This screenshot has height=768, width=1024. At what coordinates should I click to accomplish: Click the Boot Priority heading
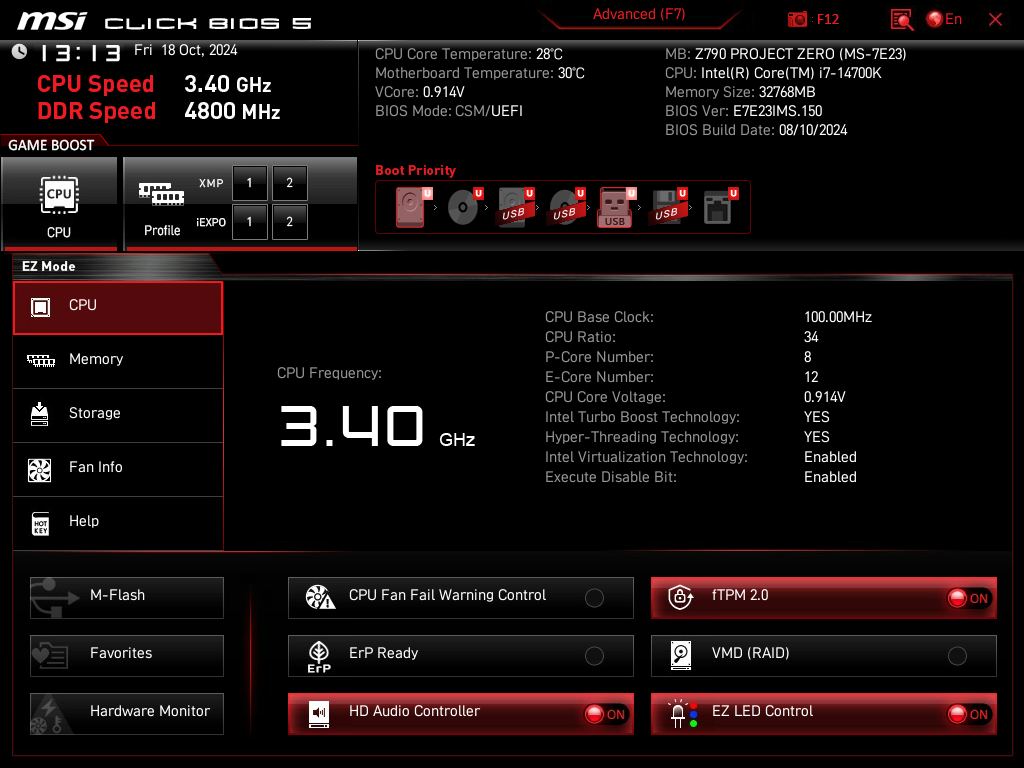pos(415,170)
